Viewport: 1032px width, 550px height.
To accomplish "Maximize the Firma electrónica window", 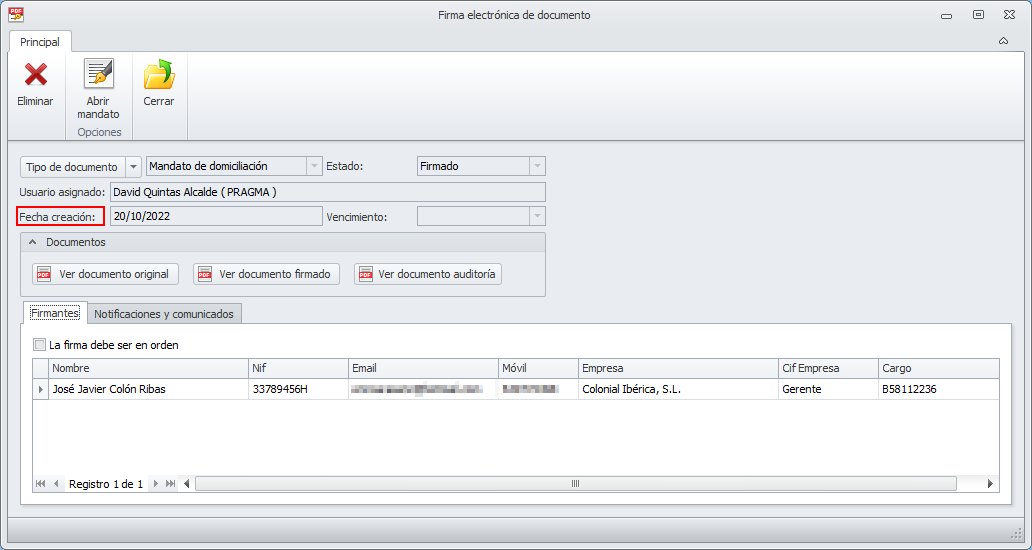I will click(x=979, y=14).
